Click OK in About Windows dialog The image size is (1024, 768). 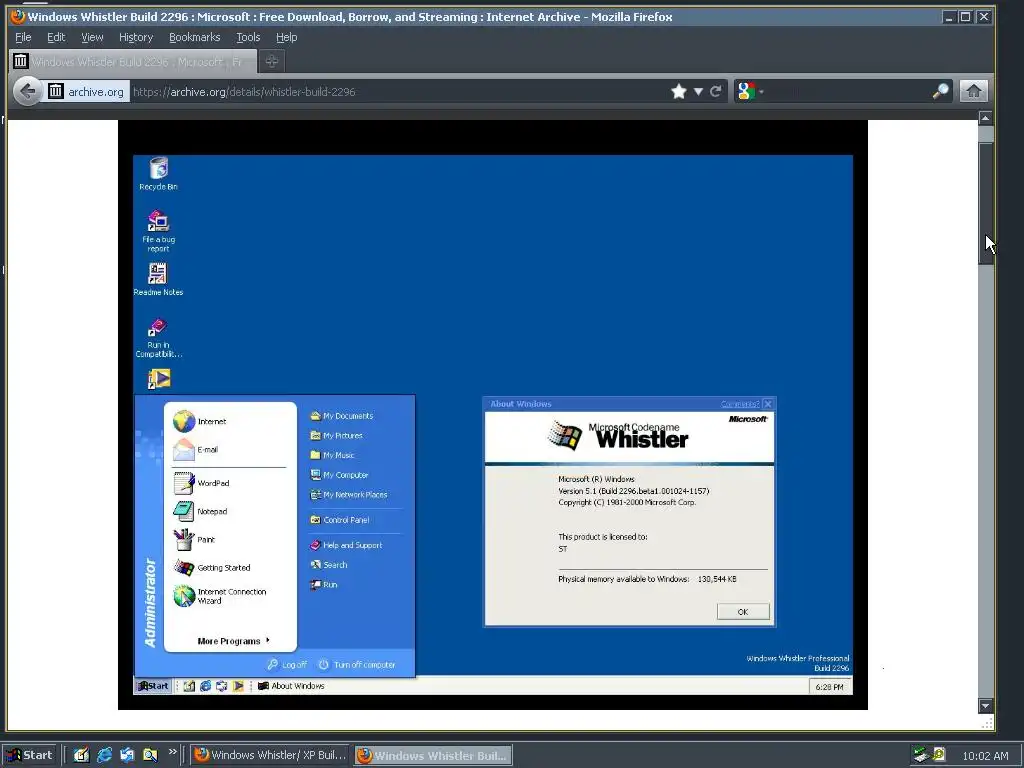(743, 612)
